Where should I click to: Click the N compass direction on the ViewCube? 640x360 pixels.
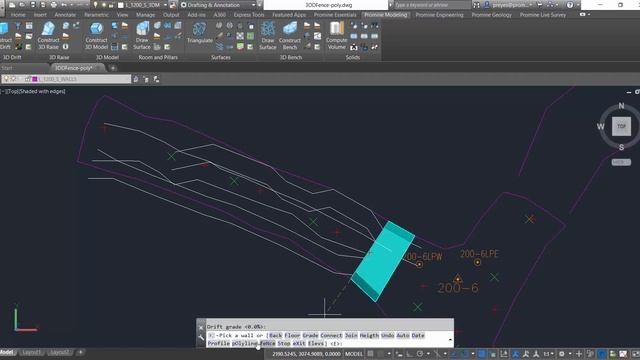click(621, 106)
